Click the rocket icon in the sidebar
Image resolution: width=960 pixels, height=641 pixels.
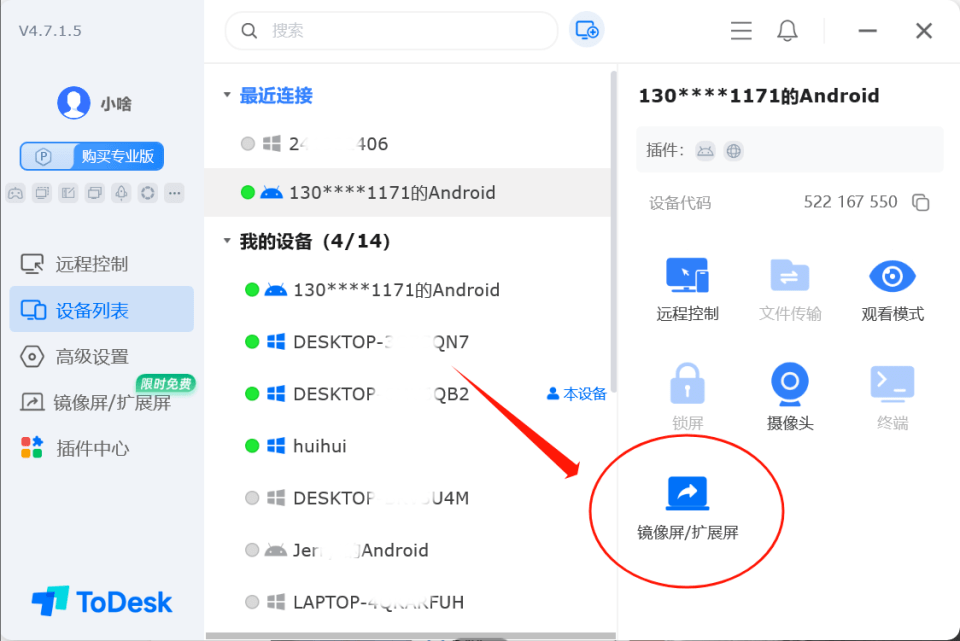[x=121, y=193]
